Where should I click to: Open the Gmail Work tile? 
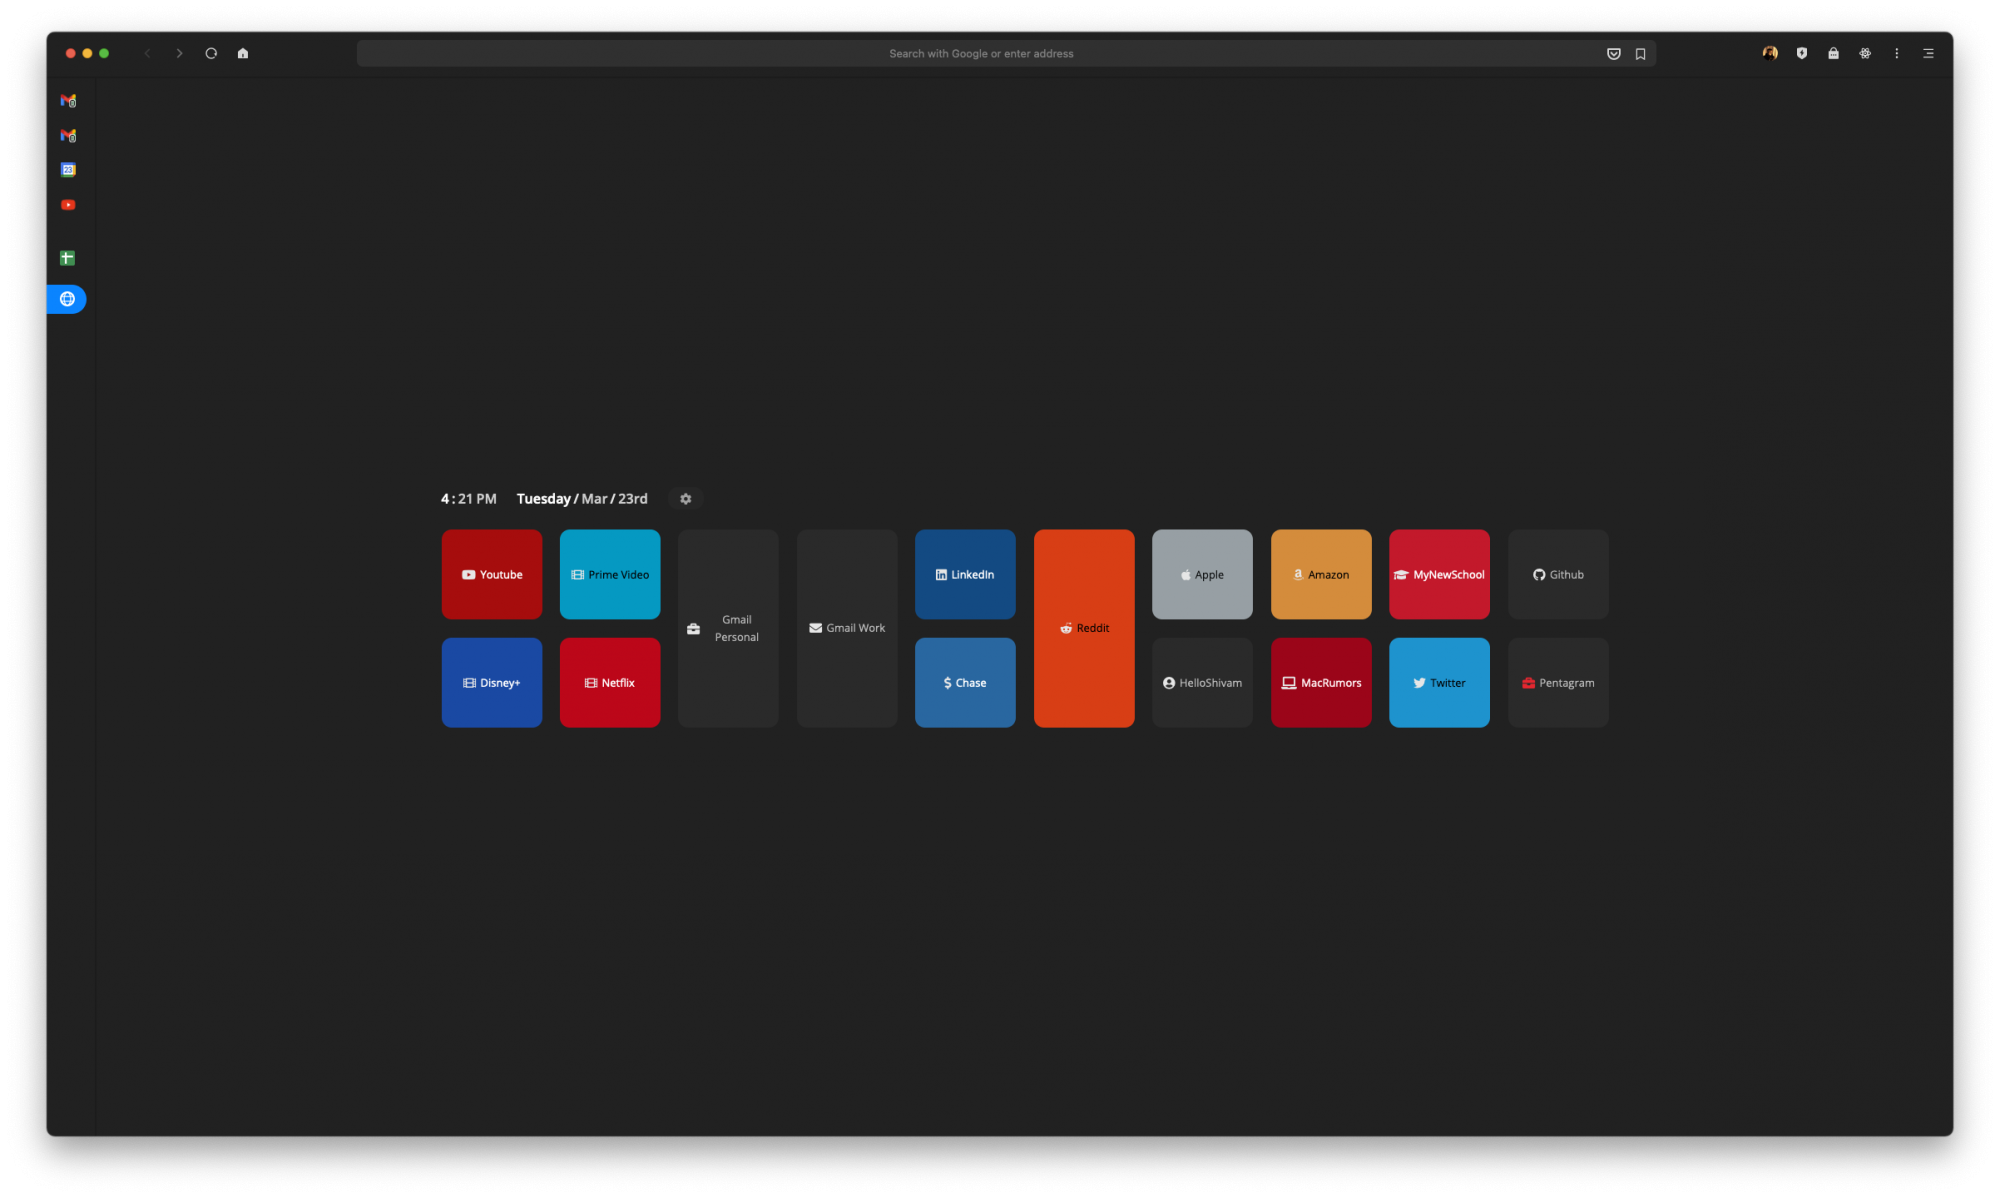[847, 628]
